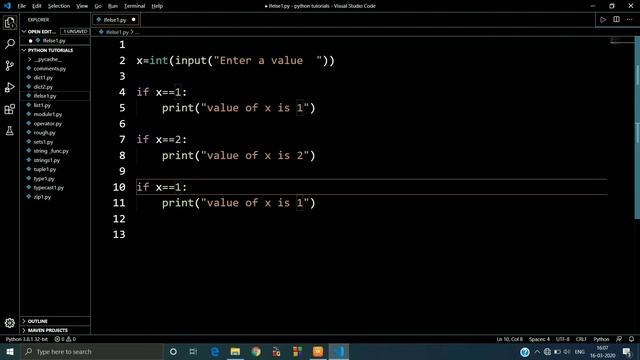Change encoding UTF-8

coord(562,339)
